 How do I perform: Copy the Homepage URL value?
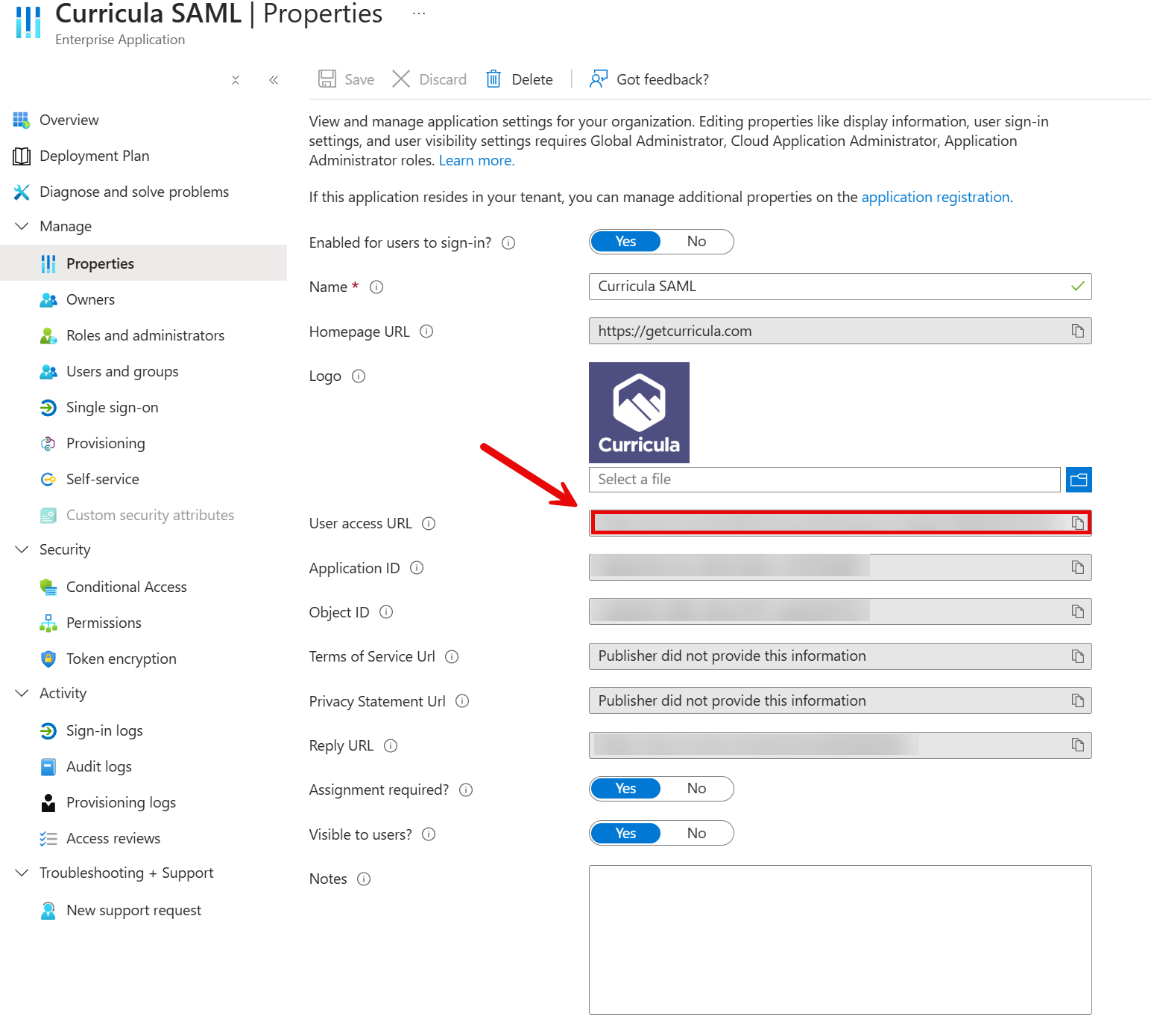coord(1077,330)
